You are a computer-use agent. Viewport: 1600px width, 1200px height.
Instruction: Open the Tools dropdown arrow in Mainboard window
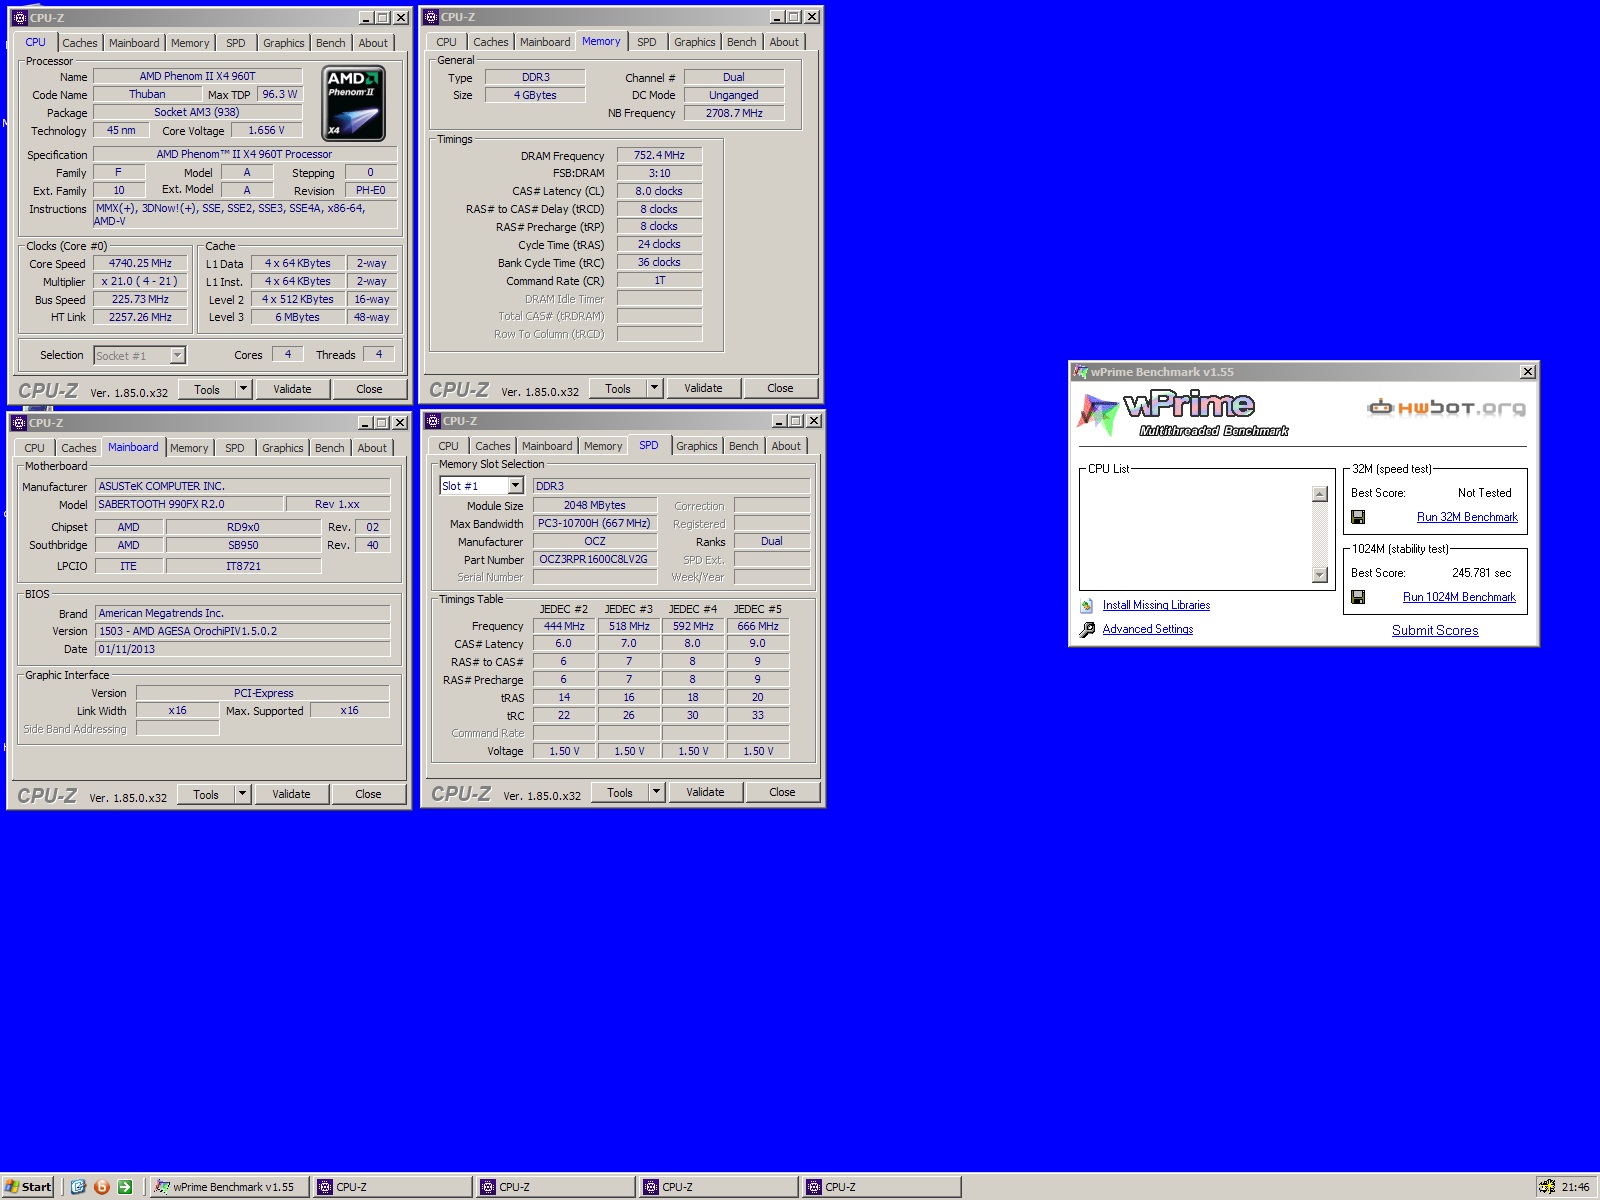(x=242, y=794)
